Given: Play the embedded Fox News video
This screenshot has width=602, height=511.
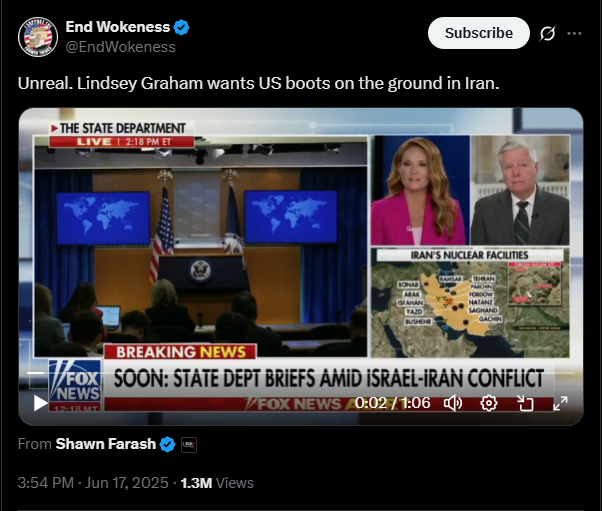Looking at the screenshot, I should (40, 403).
